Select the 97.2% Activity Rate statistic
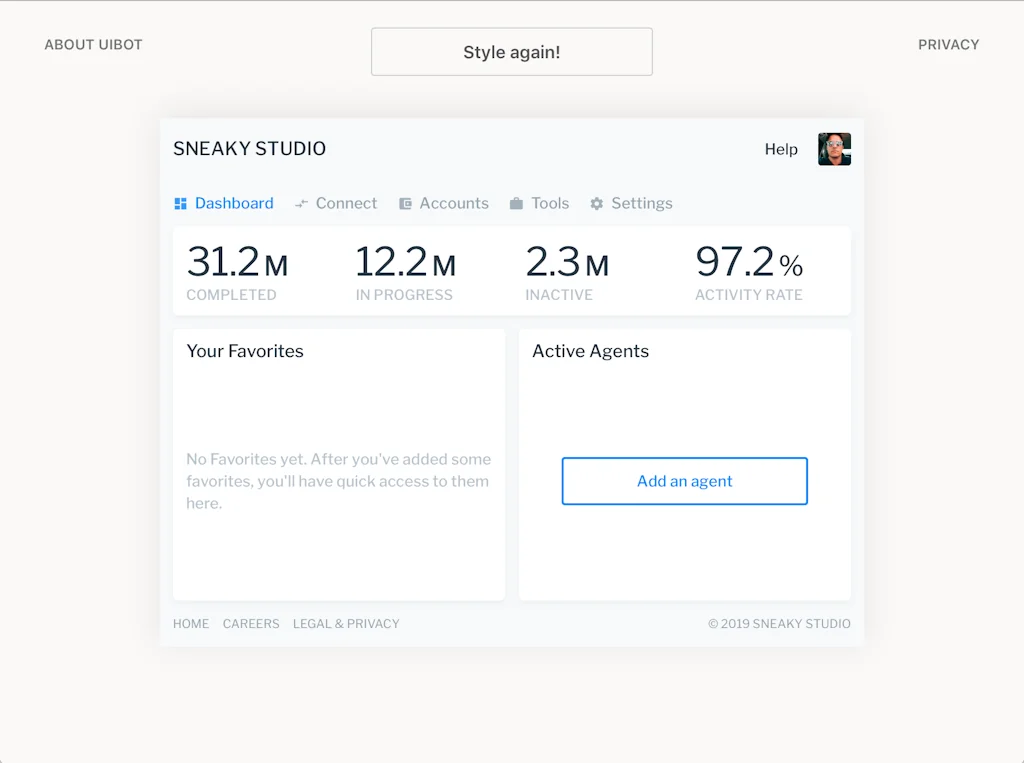1024x763 pixels. pyautogui.click(x=749, y=271)
